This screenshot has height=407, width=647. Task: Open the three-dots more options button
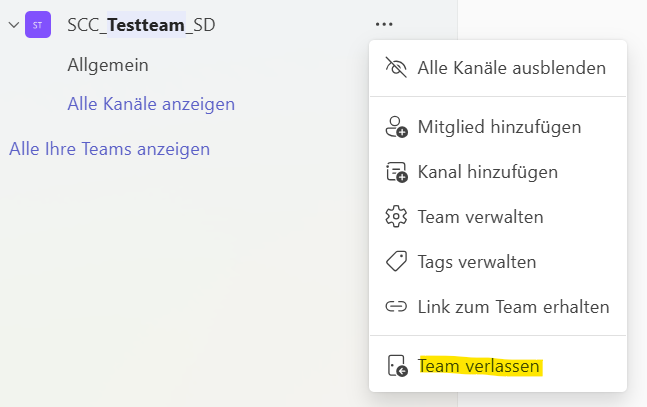point(384,24)
